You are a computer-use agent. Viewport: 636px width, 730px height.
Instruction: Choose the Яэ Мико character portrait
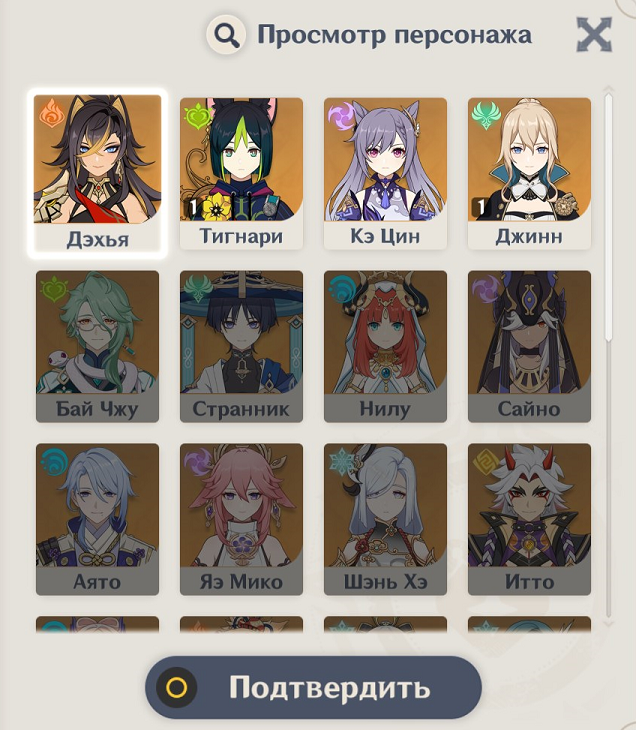(x=241, y=519)
